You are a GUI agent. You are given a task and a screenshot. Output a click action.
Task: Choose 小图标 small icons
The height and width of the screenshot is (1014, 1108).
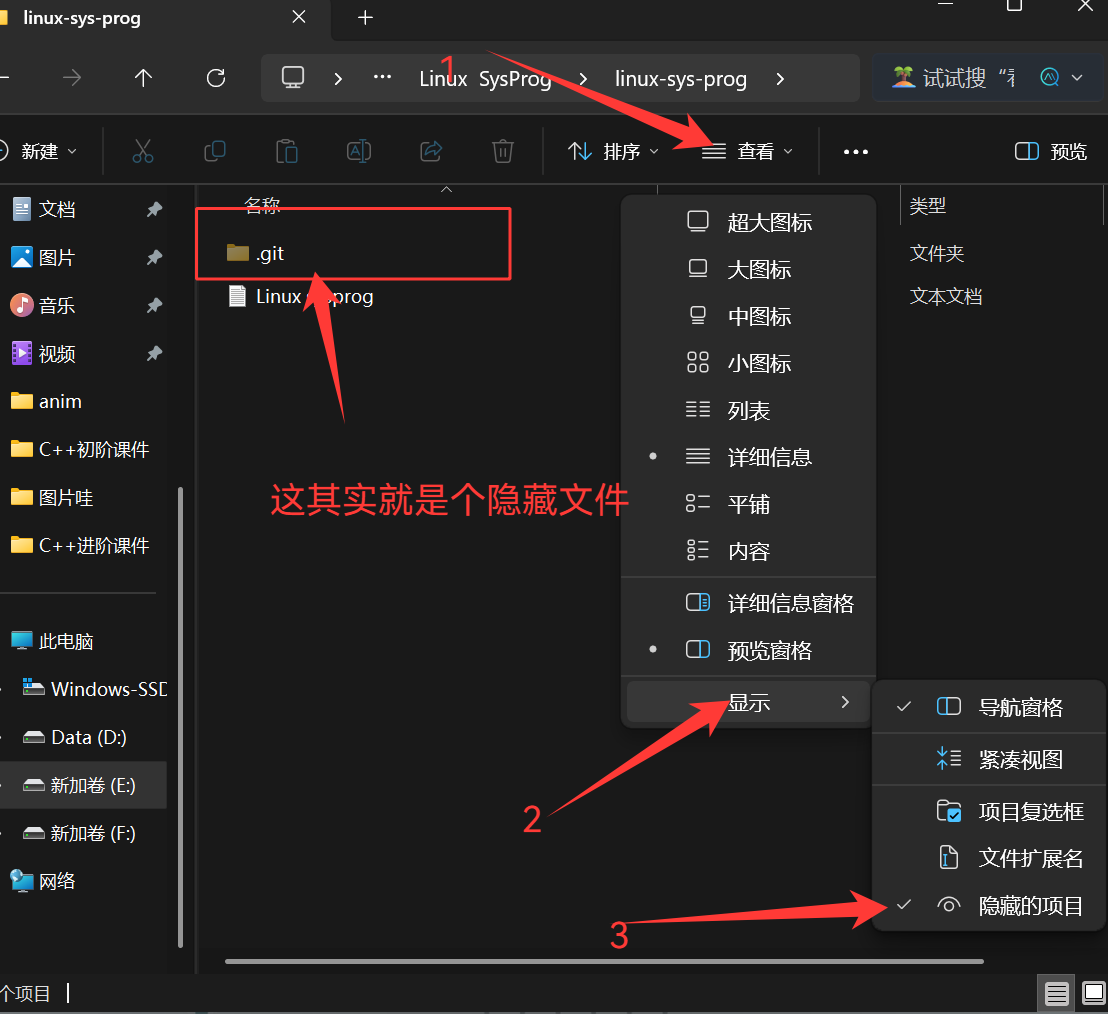click(748, 363)
